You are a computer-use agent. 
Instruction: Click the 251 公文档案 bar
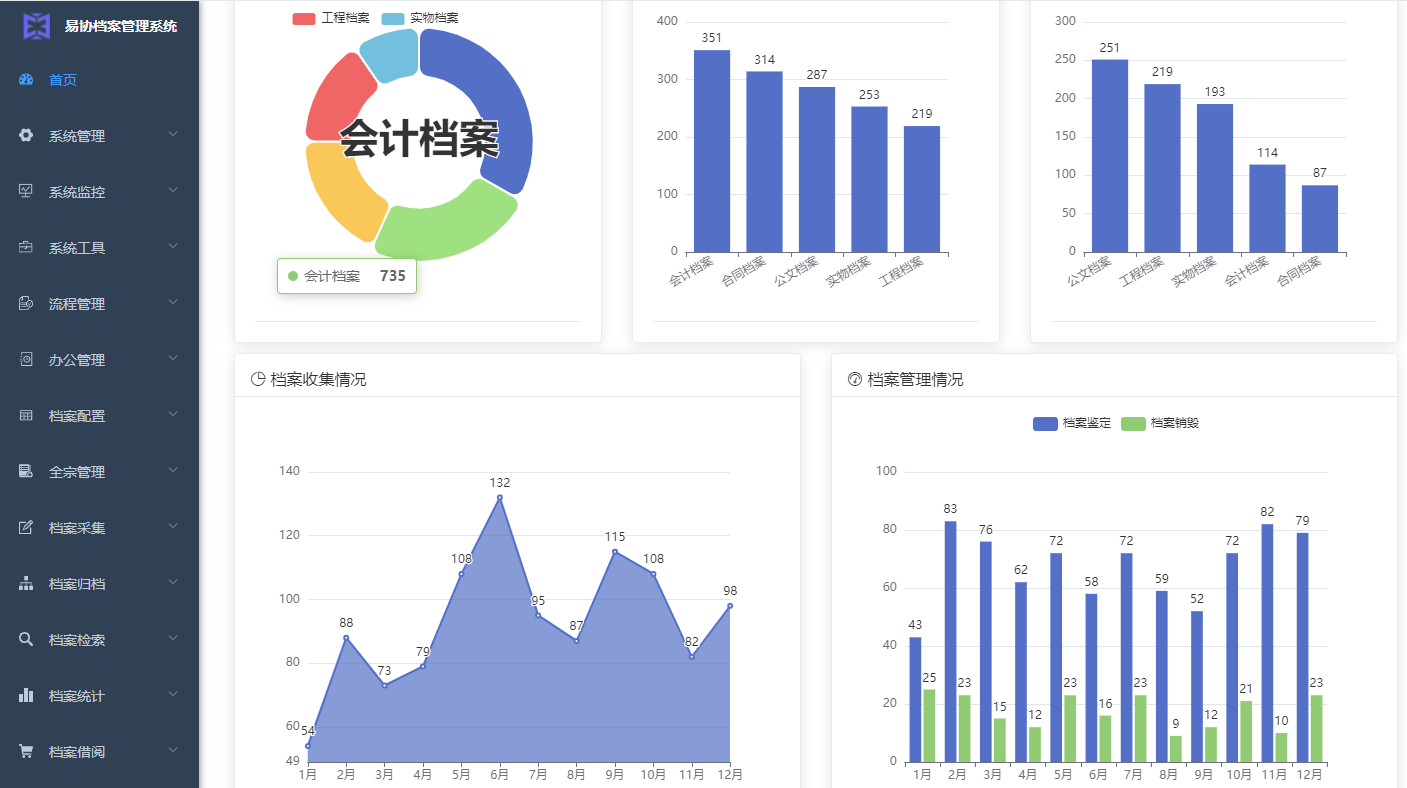1110,156
